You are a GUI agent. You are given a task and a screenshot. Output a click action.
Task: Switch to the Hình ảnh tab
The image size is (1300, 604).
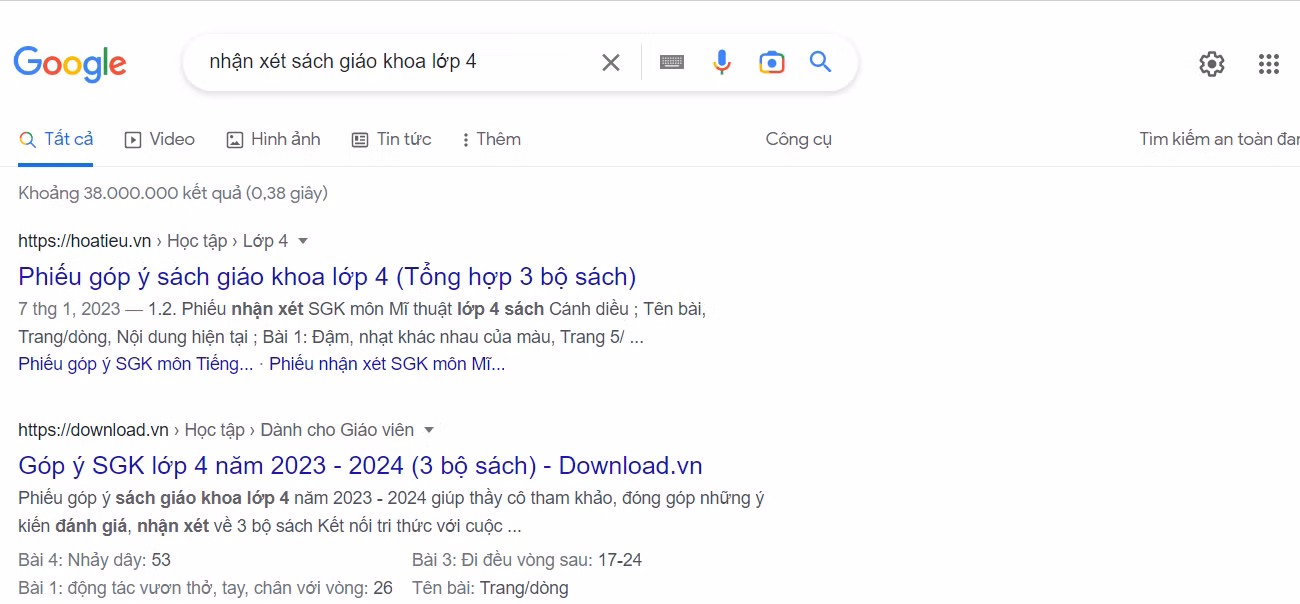273,140
